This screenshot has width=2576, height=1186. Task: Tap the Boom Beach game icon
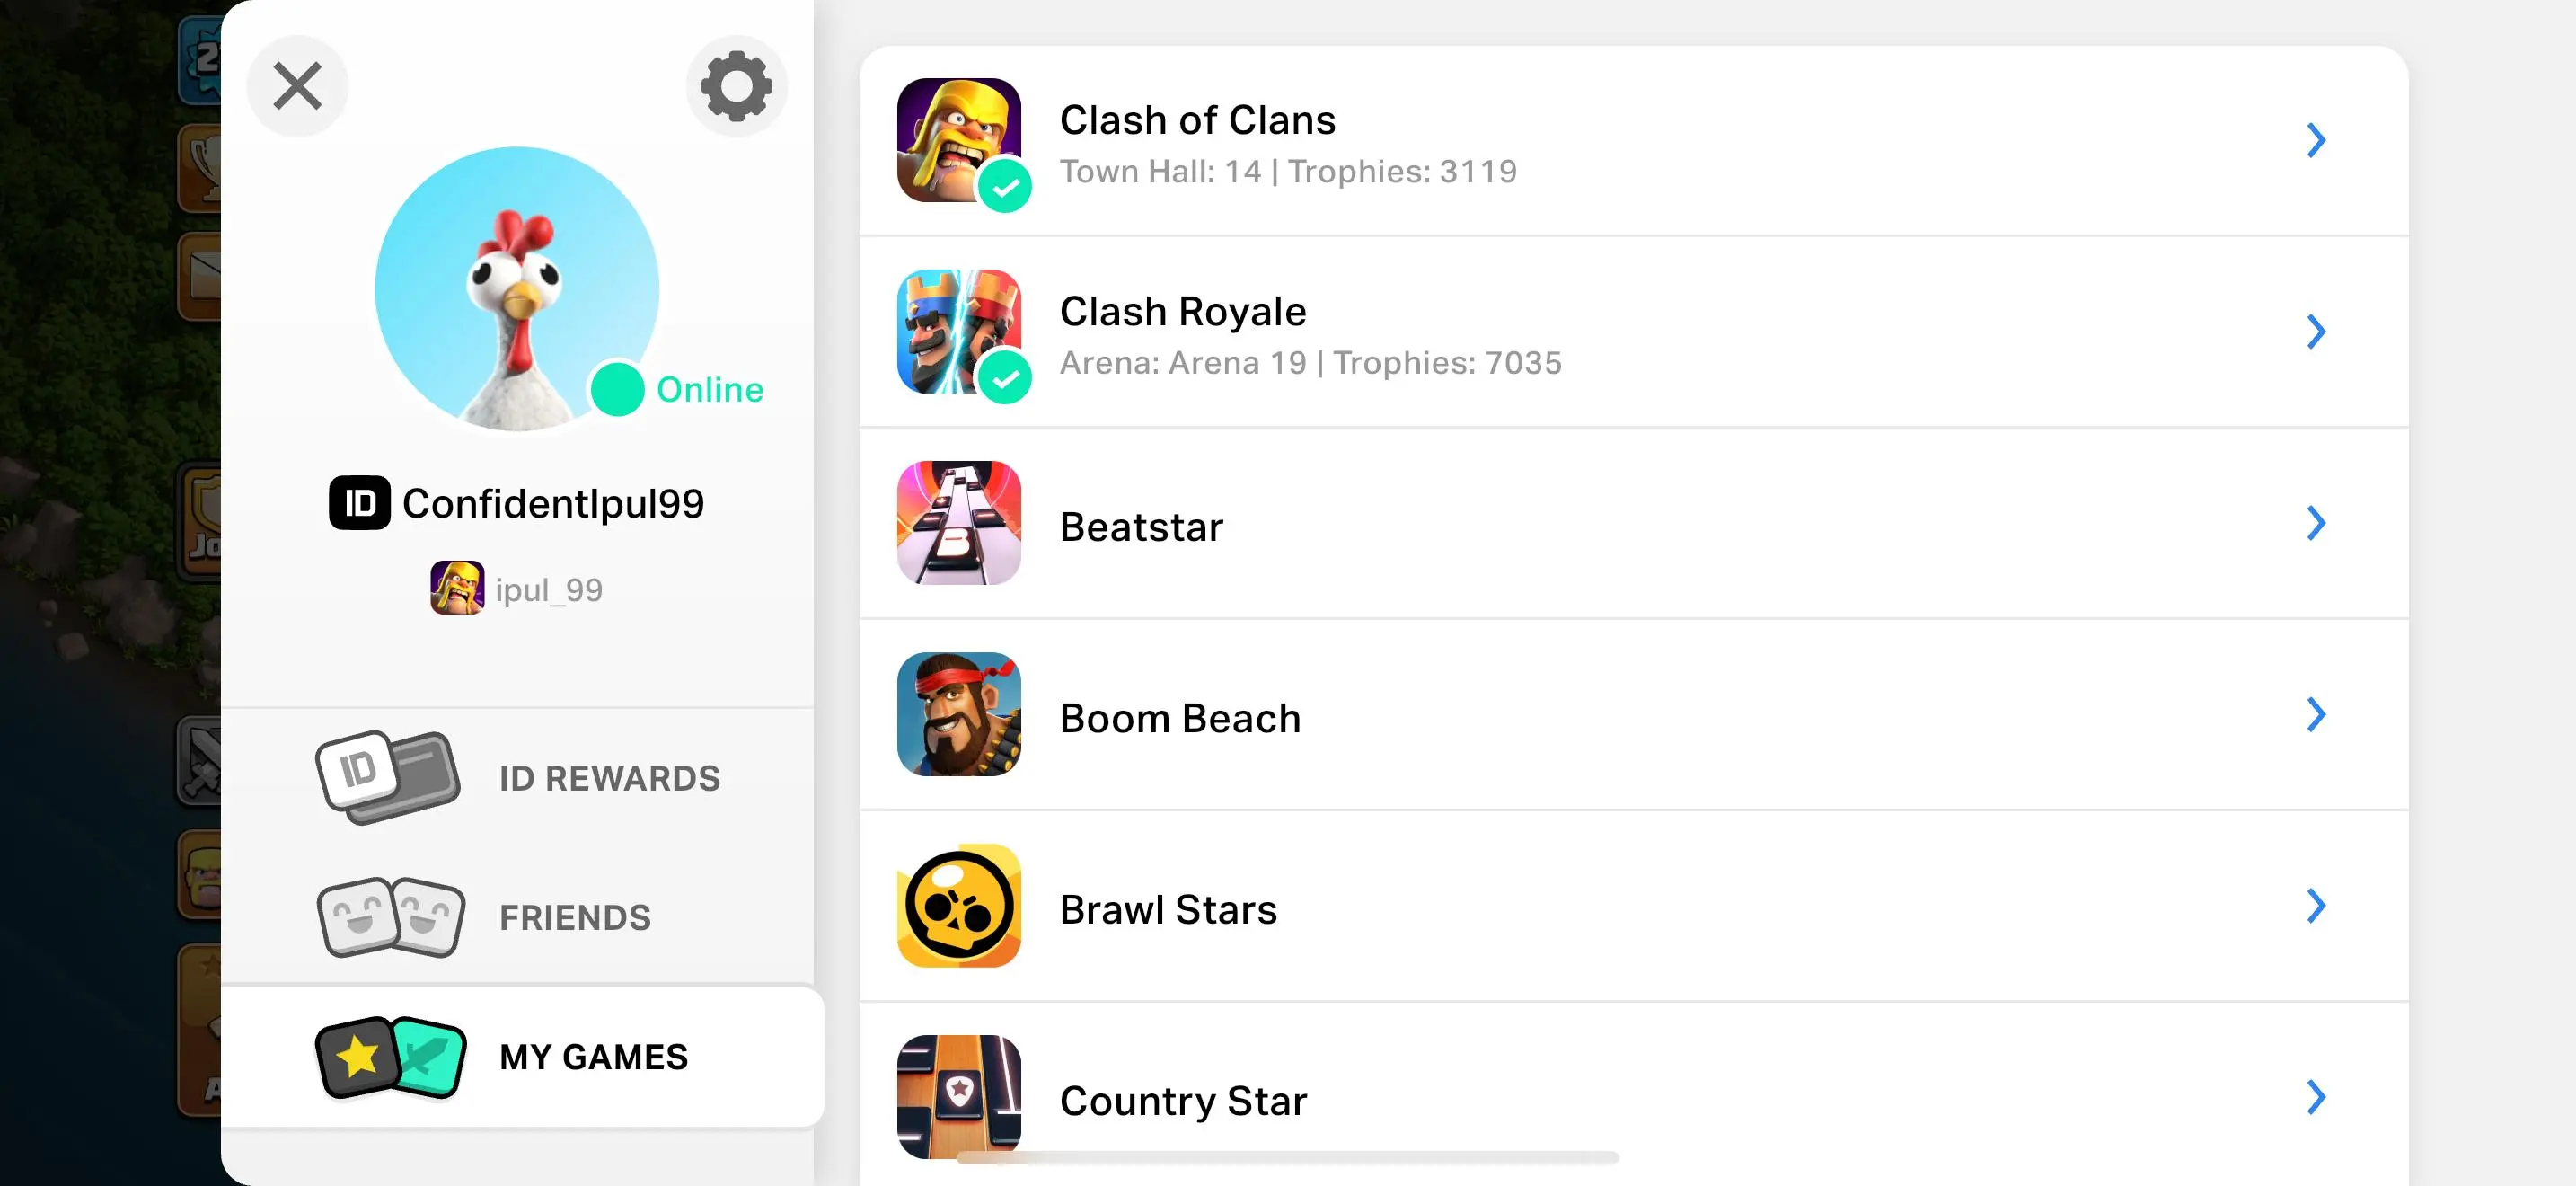(x=958, y=714)
